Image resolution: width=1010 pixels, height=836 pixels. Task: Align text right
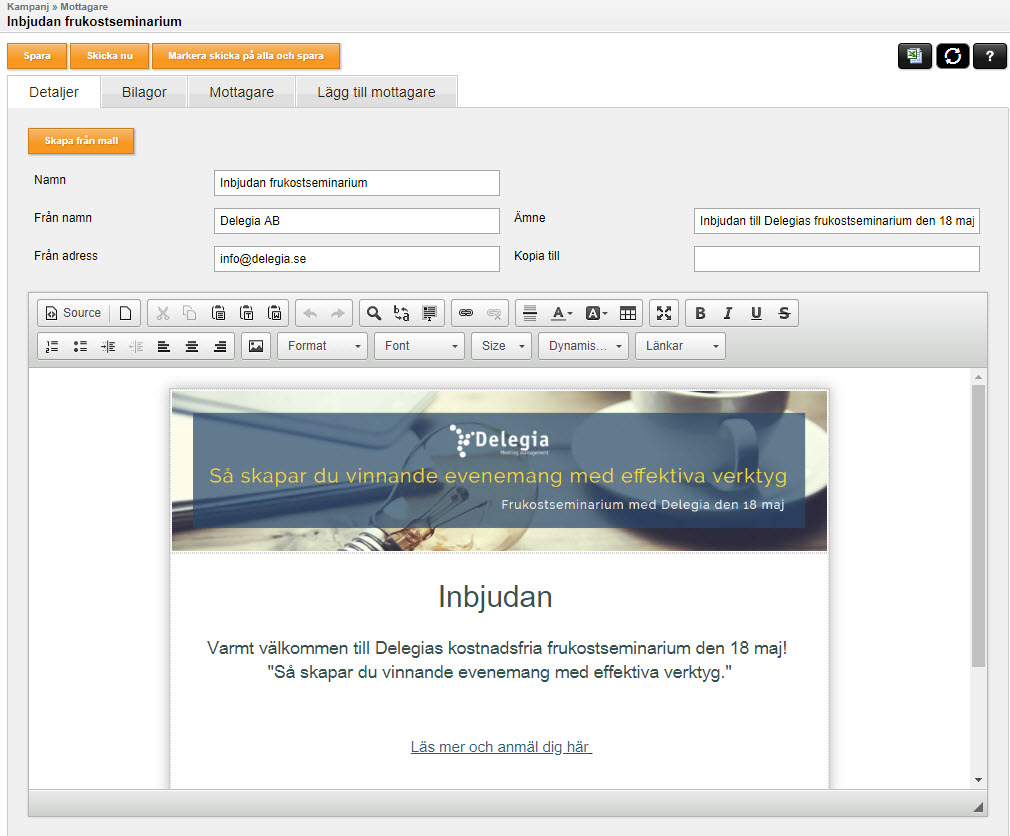220,346
